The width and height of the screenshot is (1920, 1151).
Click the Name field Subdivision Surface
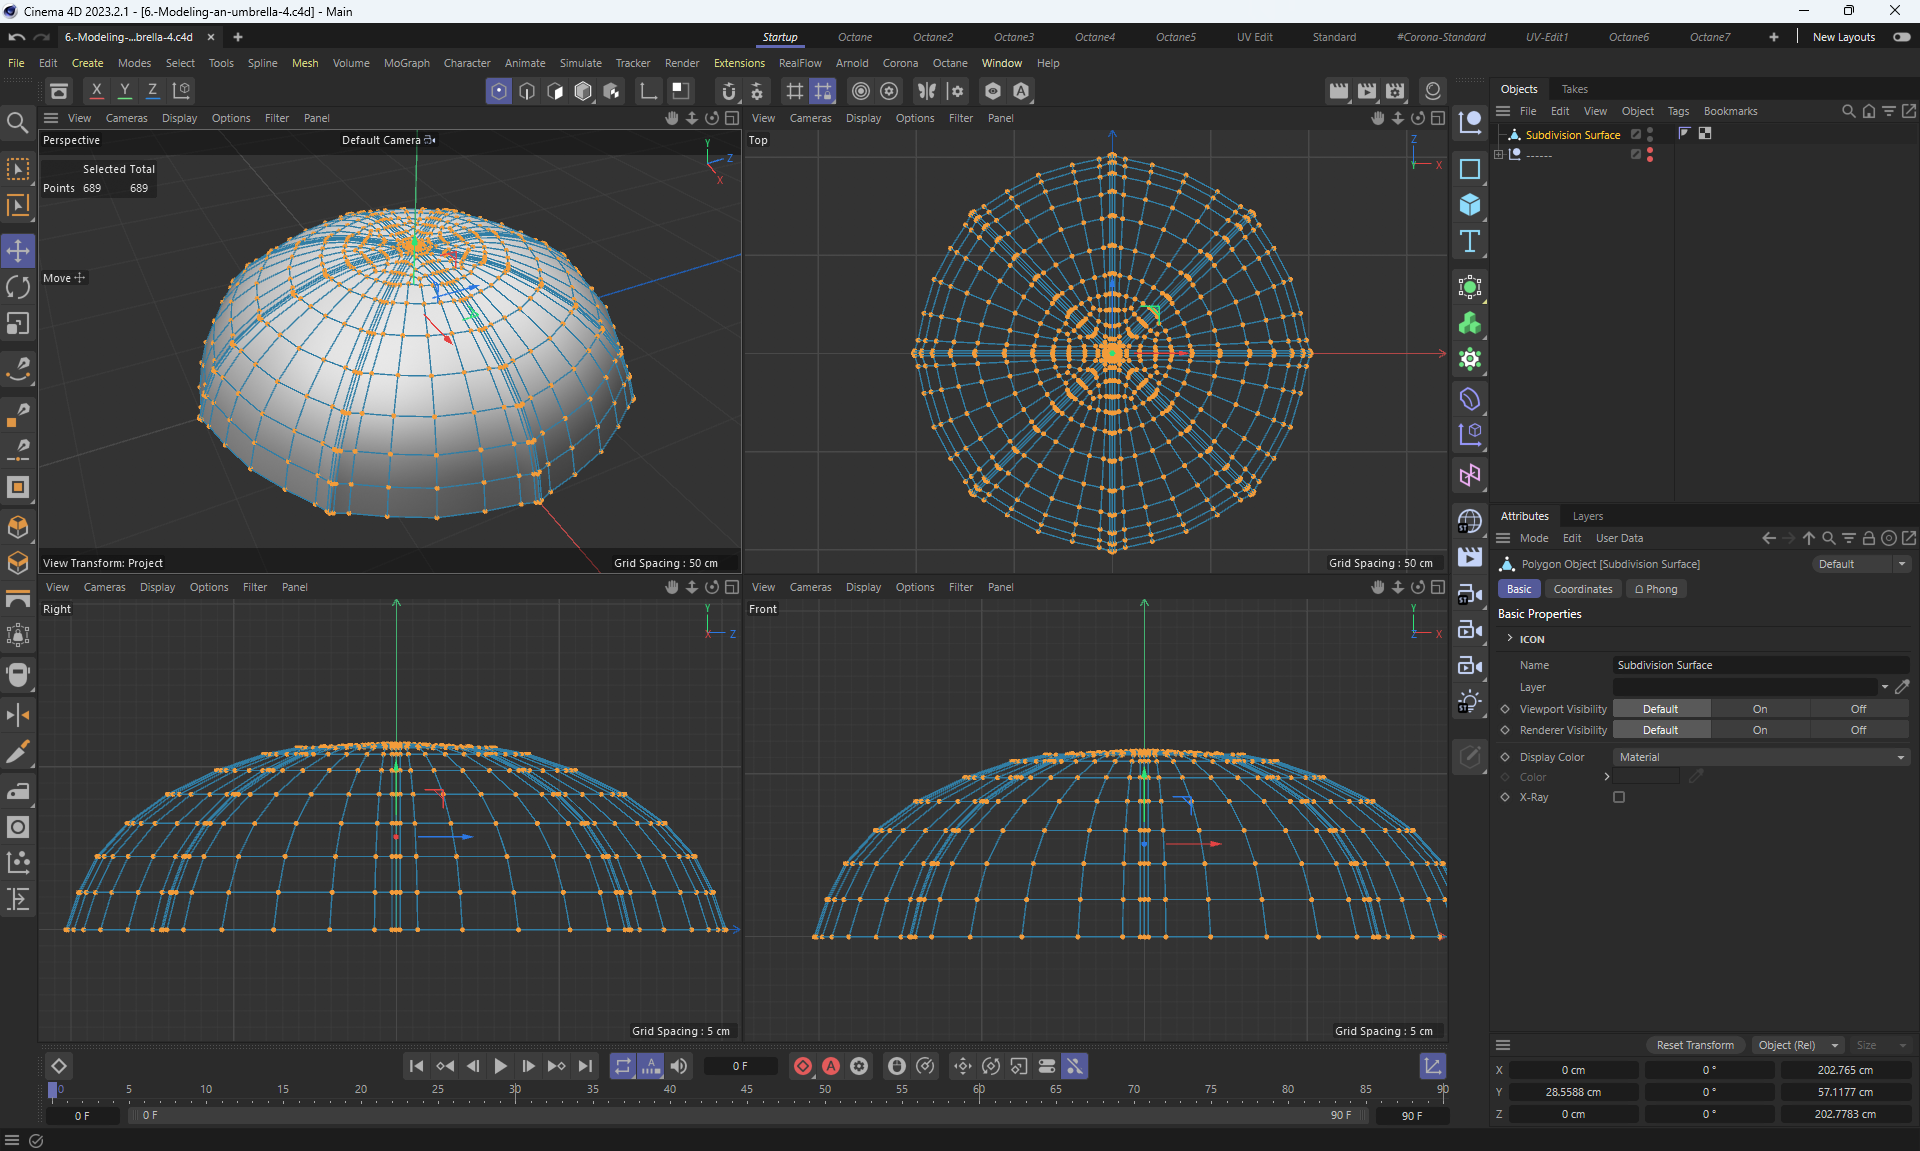pos(1760,665)
